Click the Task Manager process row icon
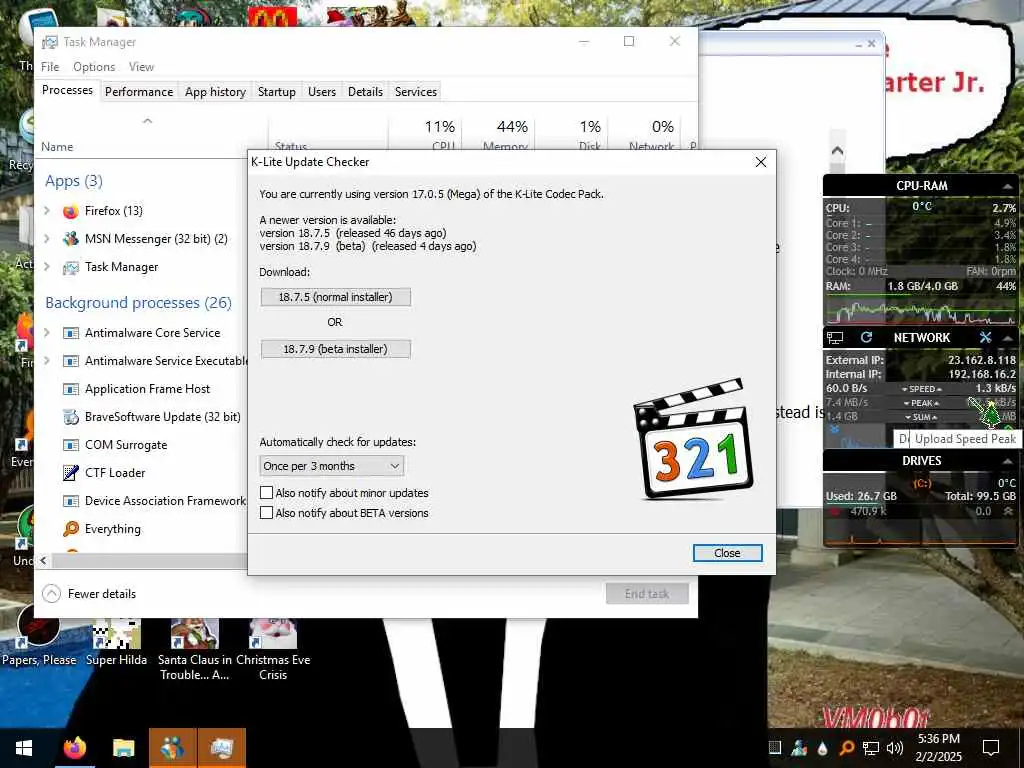The width and height of the screenshot is (1024, 768). (71, 267)
